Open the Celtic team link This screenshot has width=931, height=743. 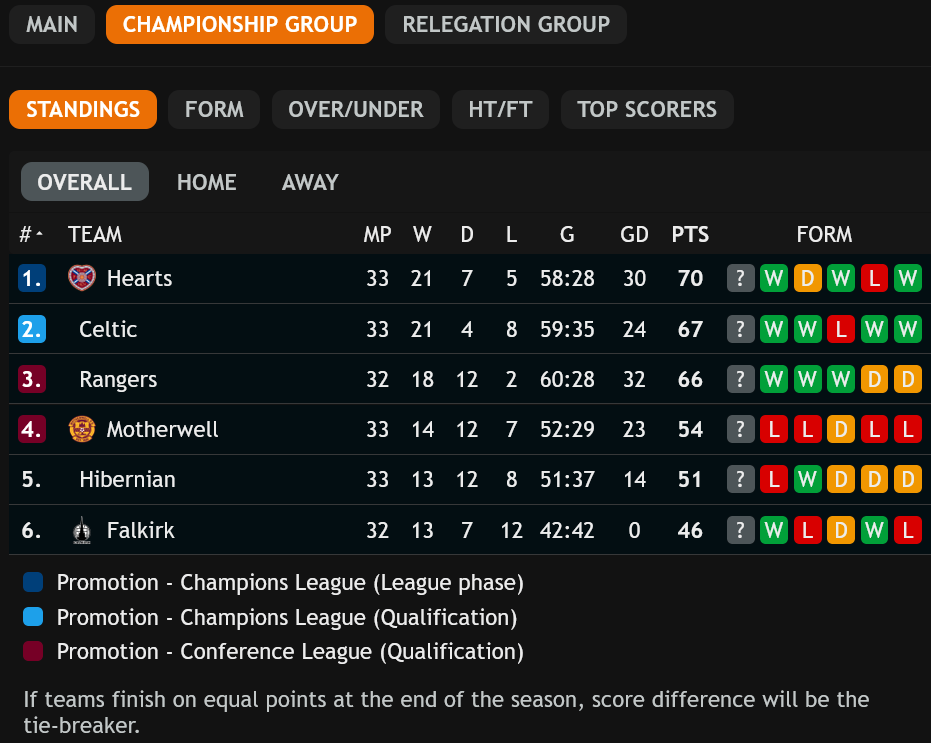point(108,329)
